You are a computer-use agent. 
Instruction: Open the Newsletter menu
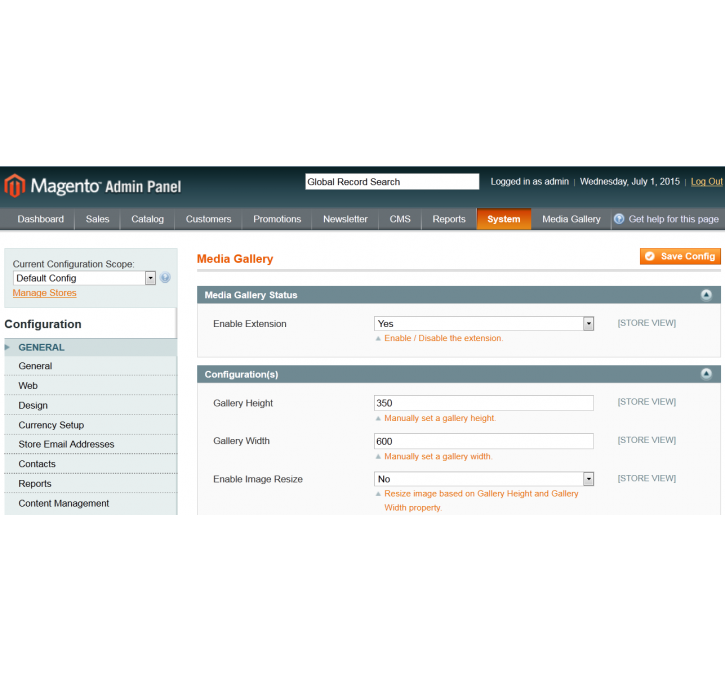pos(345,219)
